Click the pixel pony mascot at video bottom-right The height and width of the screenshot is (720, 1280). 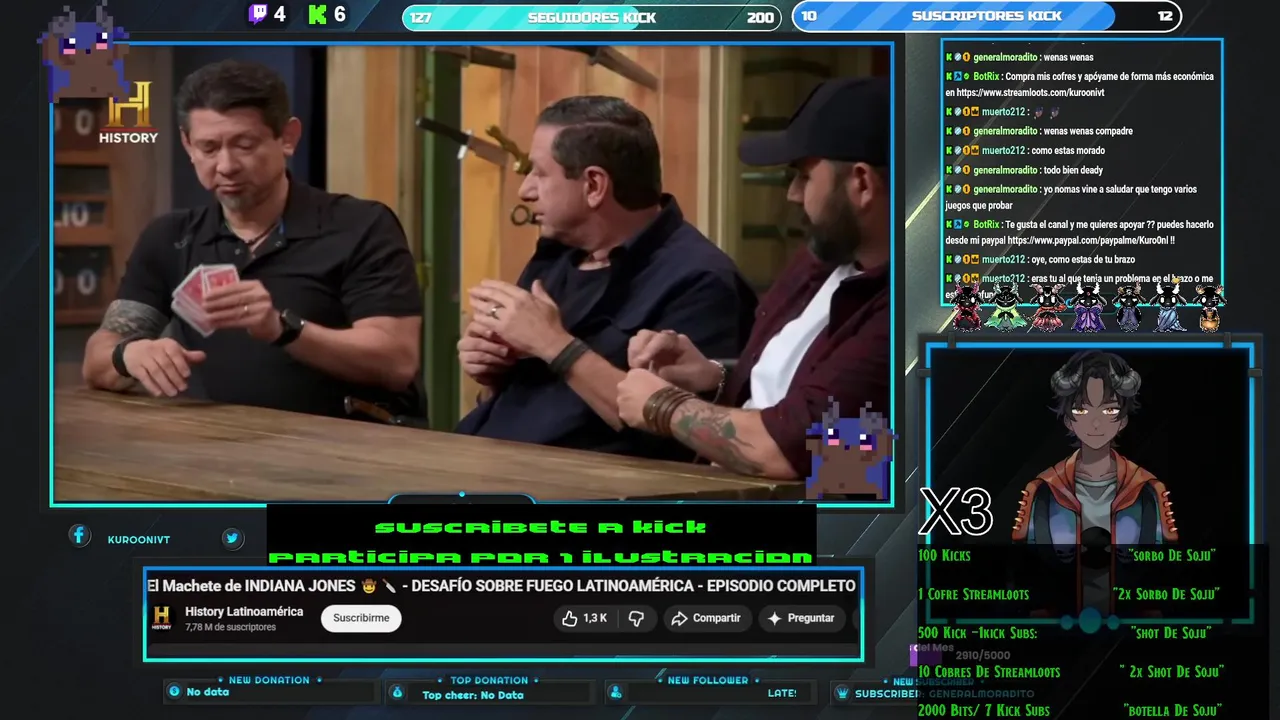(x=849, y=450)
